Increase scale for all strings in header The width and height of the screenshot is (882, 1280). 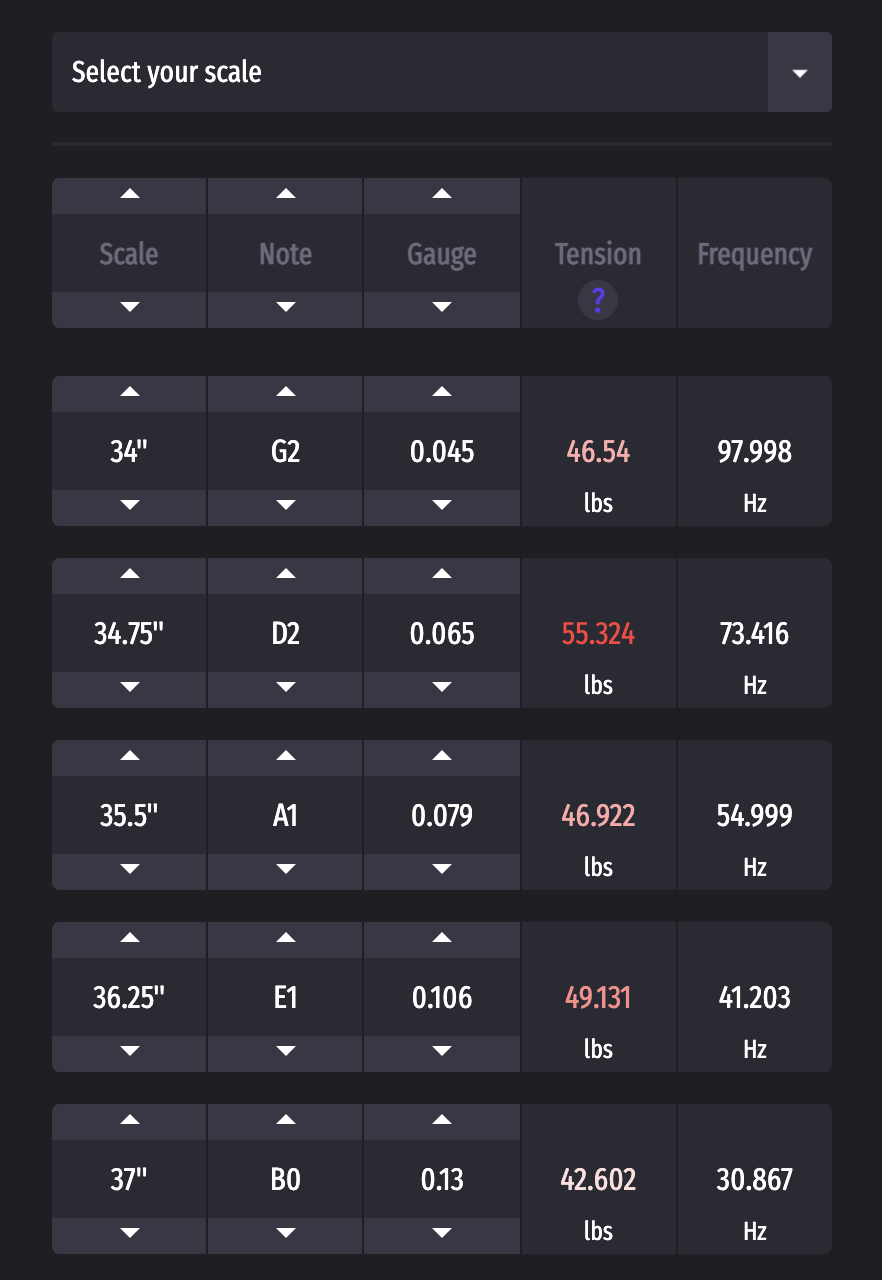pyautogui.click(x=129, y=195)
